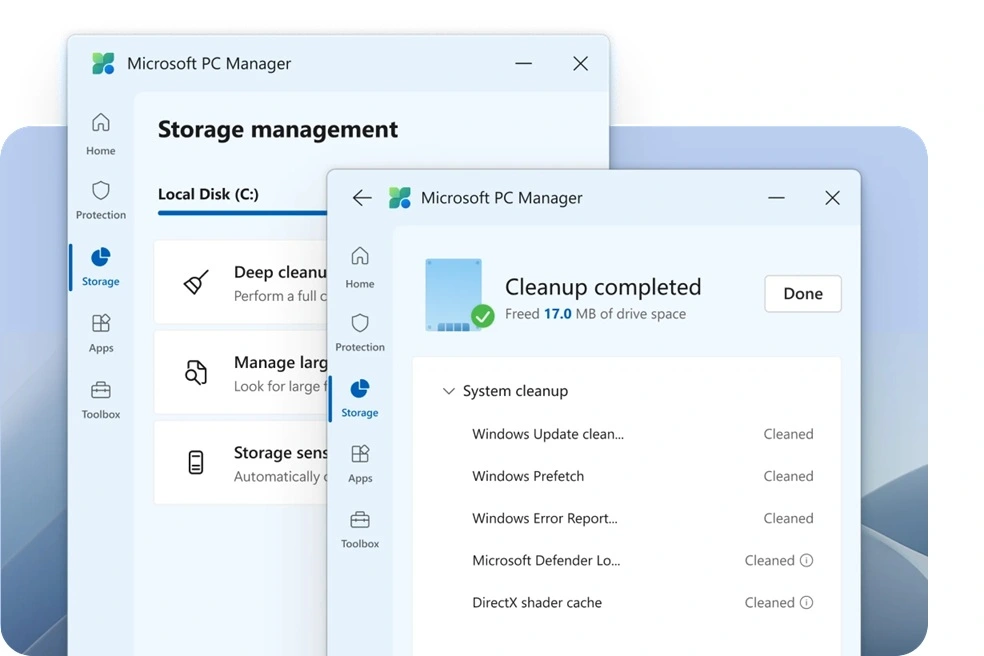984x656 pixels.
Task: Go to Home in front window sidebar
Action: coord(360,267)
